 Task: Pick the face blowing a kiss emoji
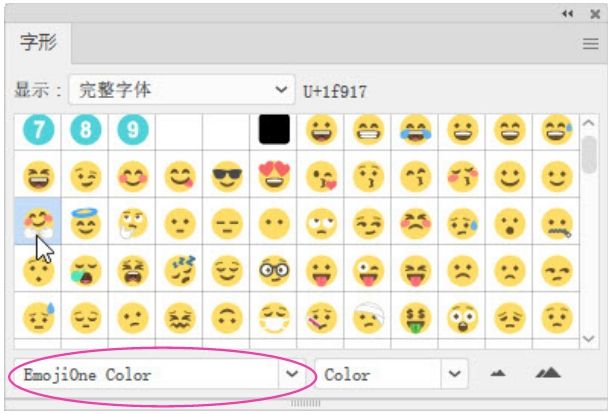322,176
